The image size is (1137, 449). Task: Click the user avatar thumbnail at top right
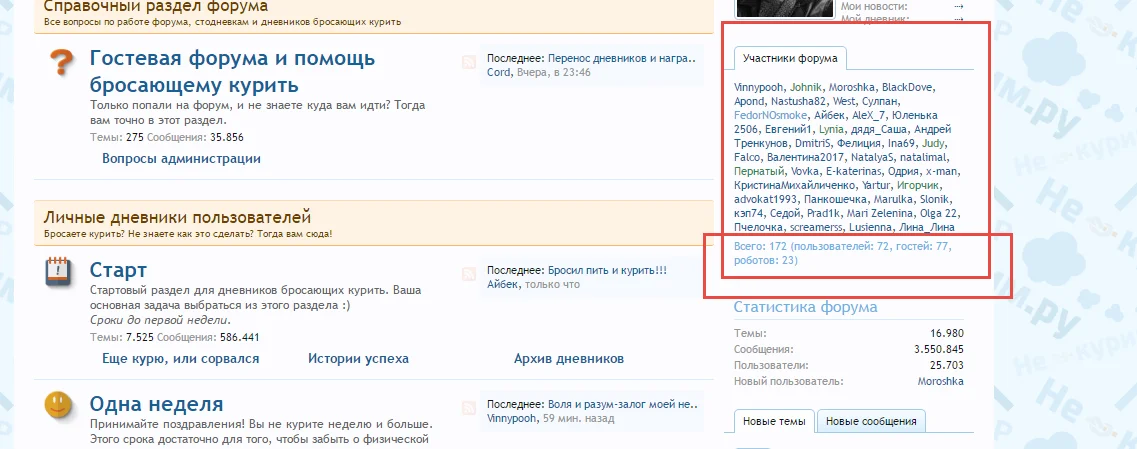[784, 9]
